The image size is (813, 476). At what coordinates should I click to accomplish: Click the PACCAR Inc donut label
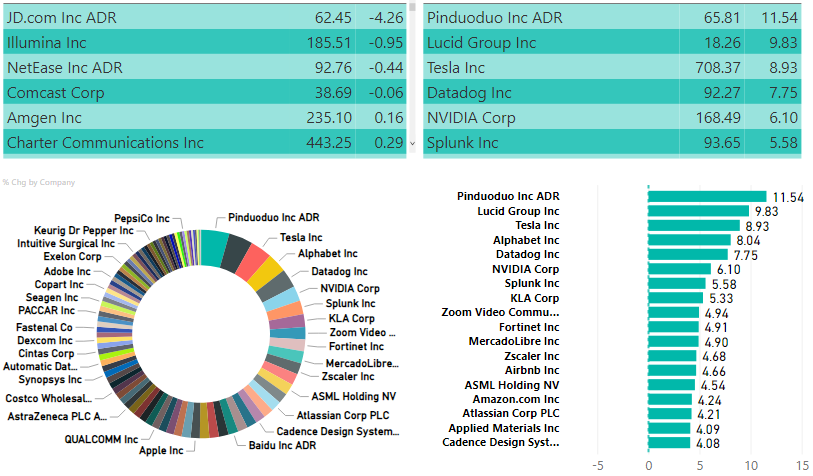pyautogui.click(x=46, y=310)
